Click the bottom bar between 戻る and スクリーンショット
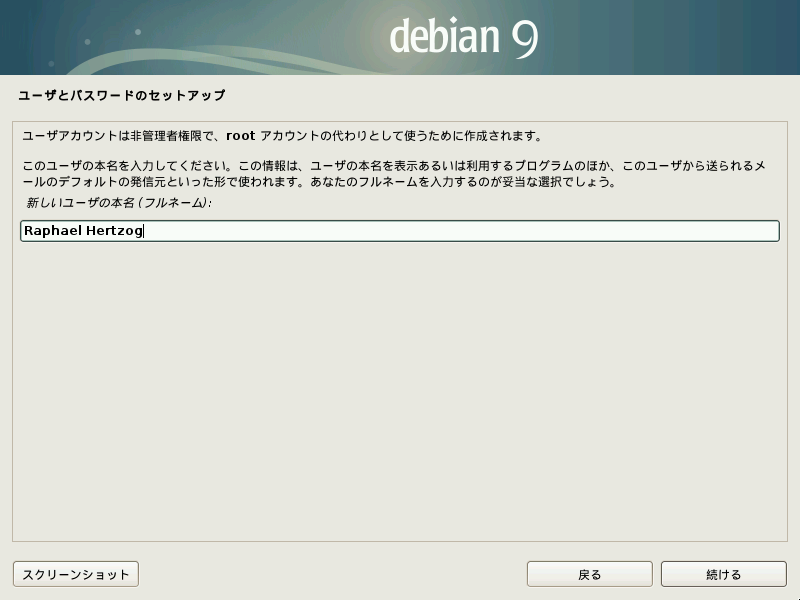The image size is (800, 600). tap(330, 573)
